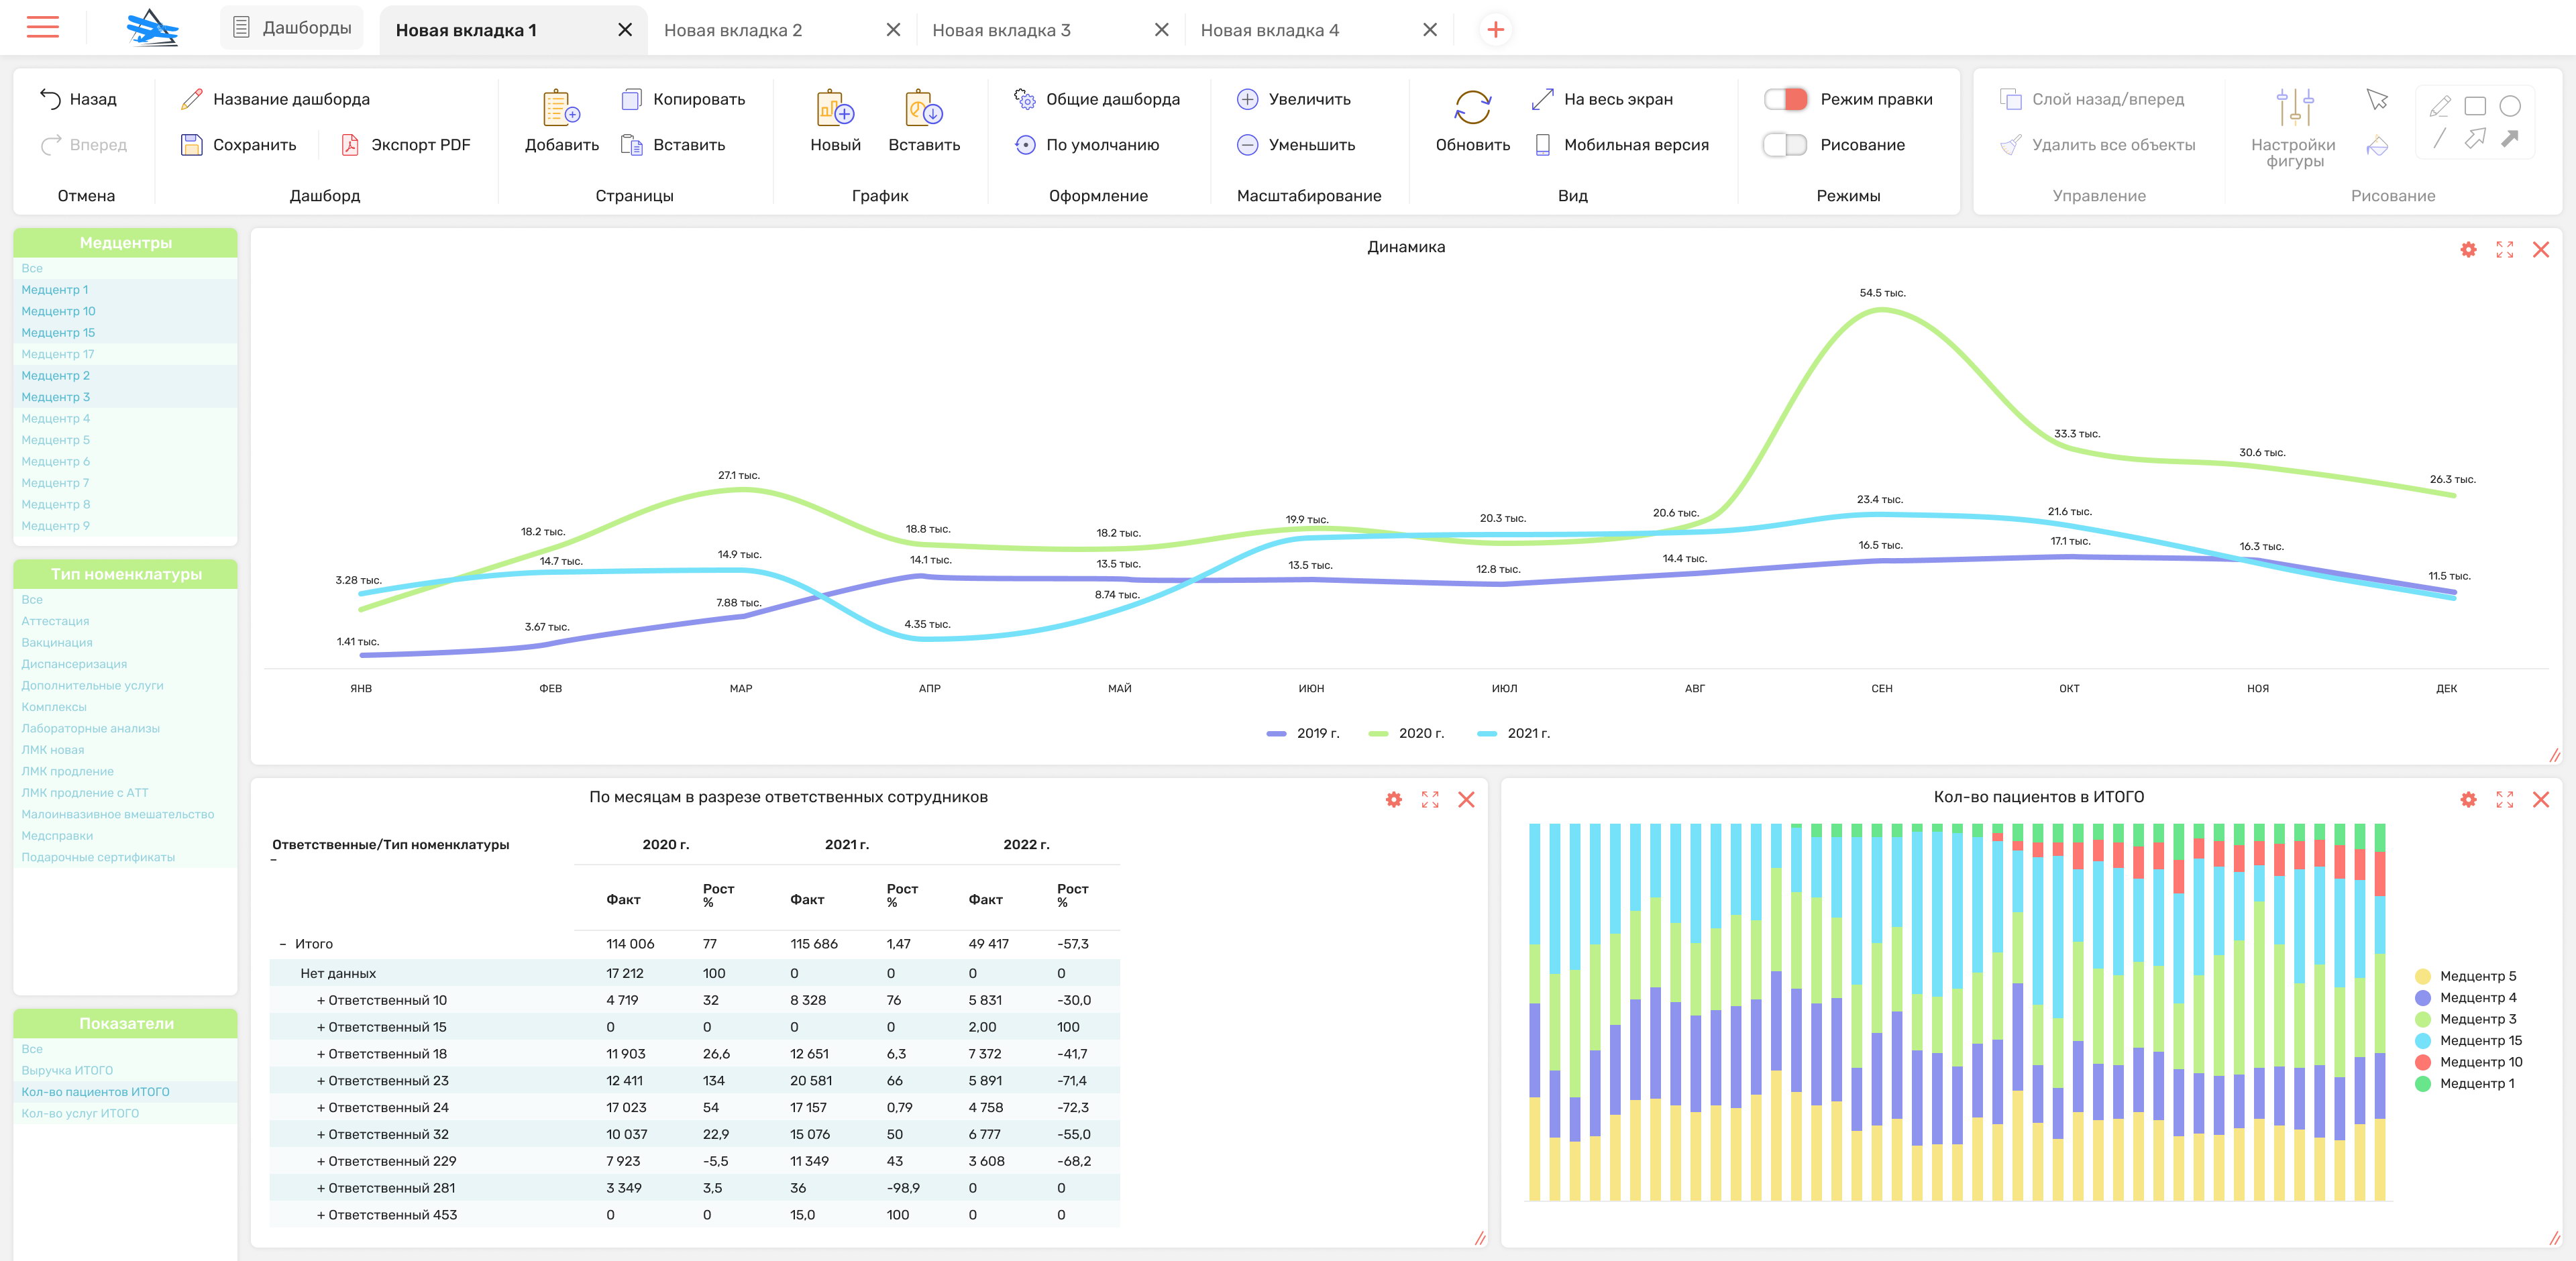Screen dimensions: 2576x1261
Task: Select Медцентр 17 in the filter list
Action: point(58,354)
